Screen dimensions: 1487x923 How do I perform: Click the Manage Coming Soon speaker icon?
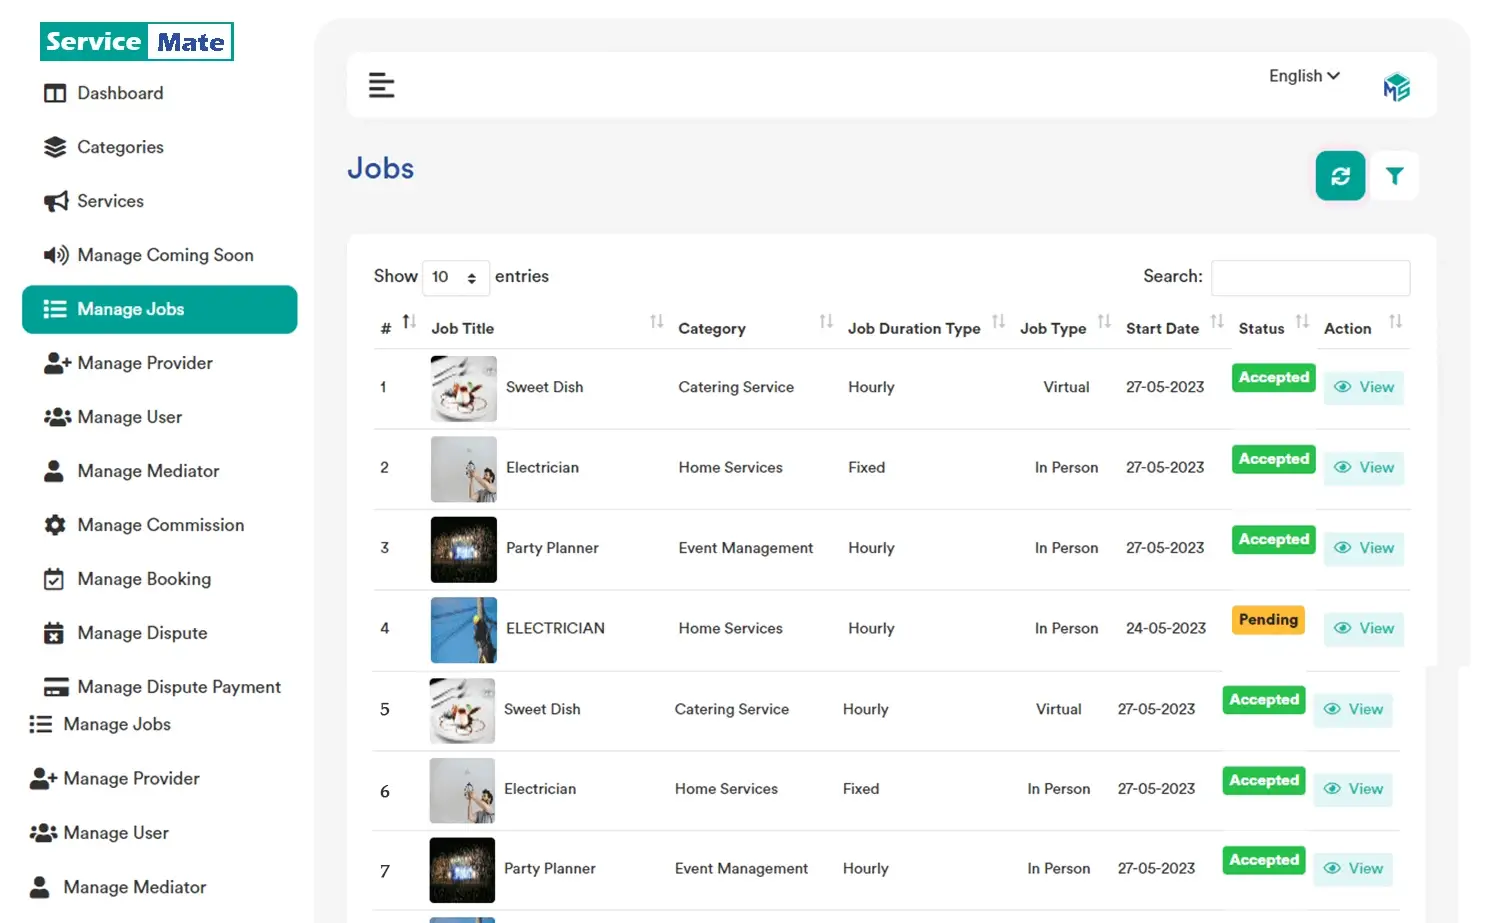(55, 255)
